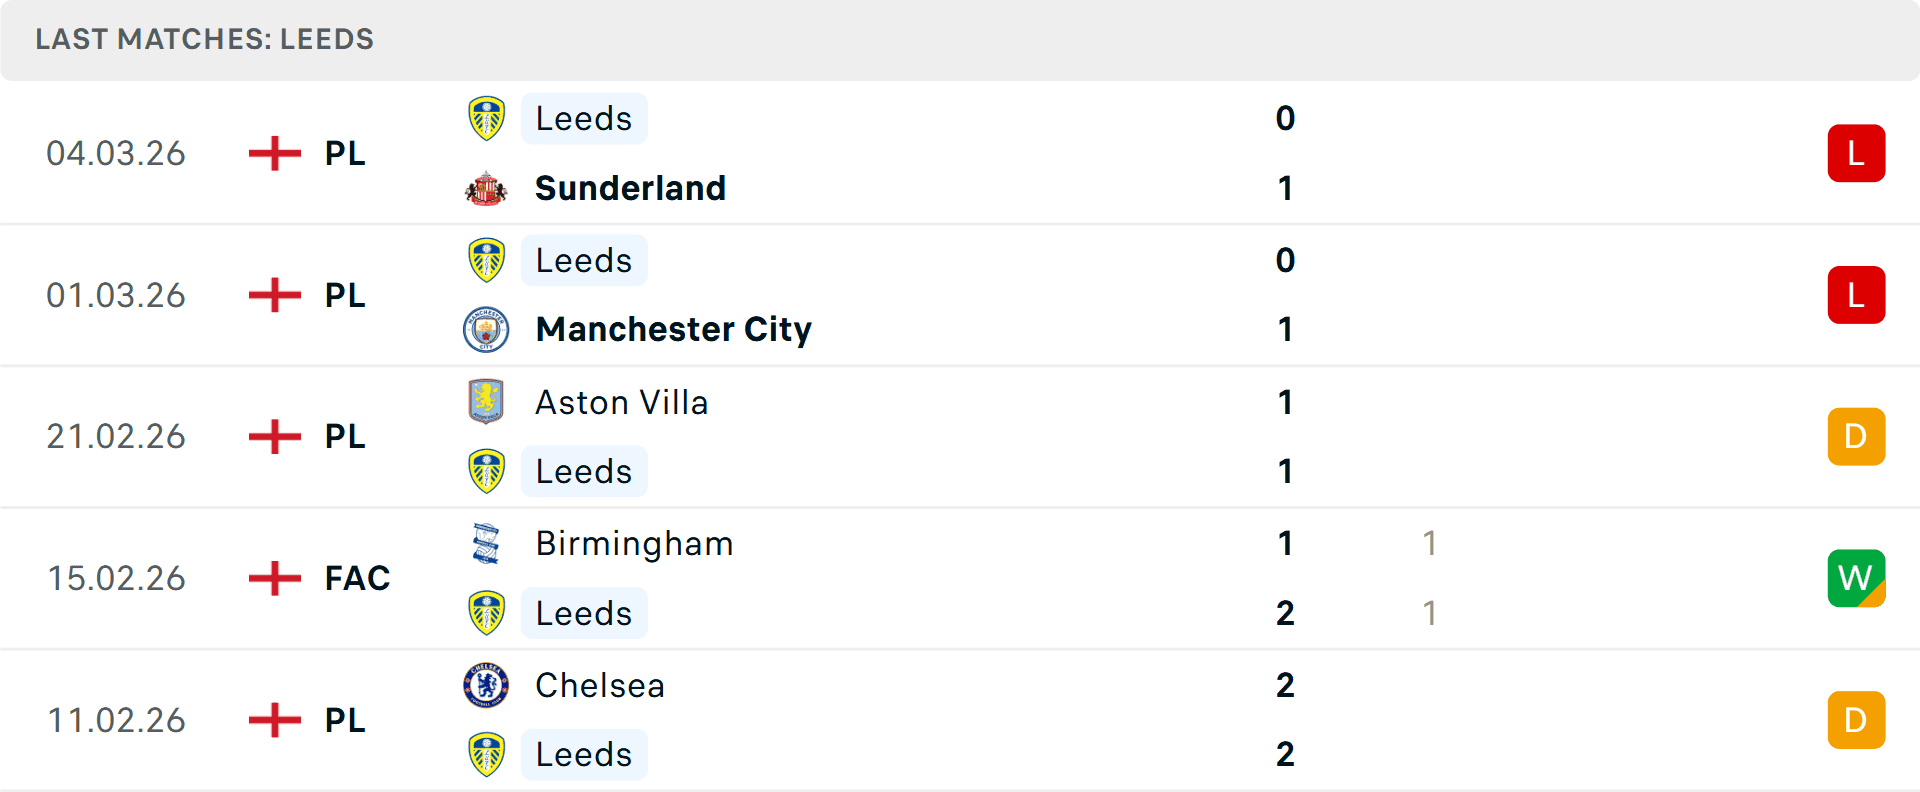The width and height of the screenshot is (1920, 792).
Task: Expand the LAST MATCHES: LEEDS header
Action: coord(204,40)
